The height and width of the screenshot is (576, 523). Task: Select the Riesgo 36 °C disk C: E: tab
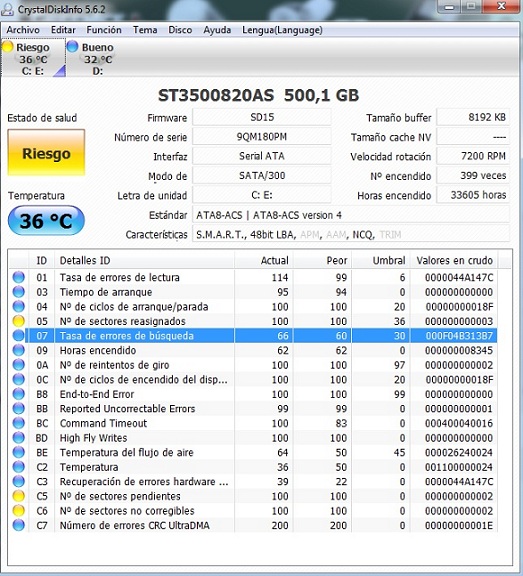coord(33,59)
